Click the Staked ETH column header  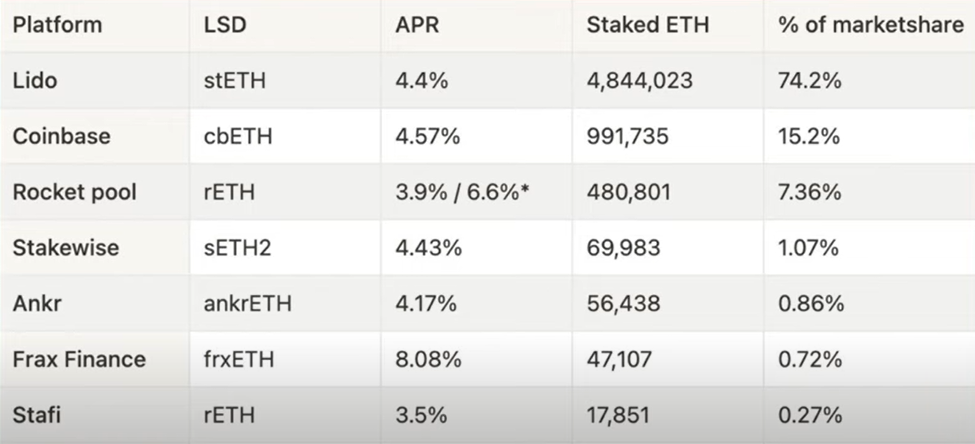tap(647, 25)
